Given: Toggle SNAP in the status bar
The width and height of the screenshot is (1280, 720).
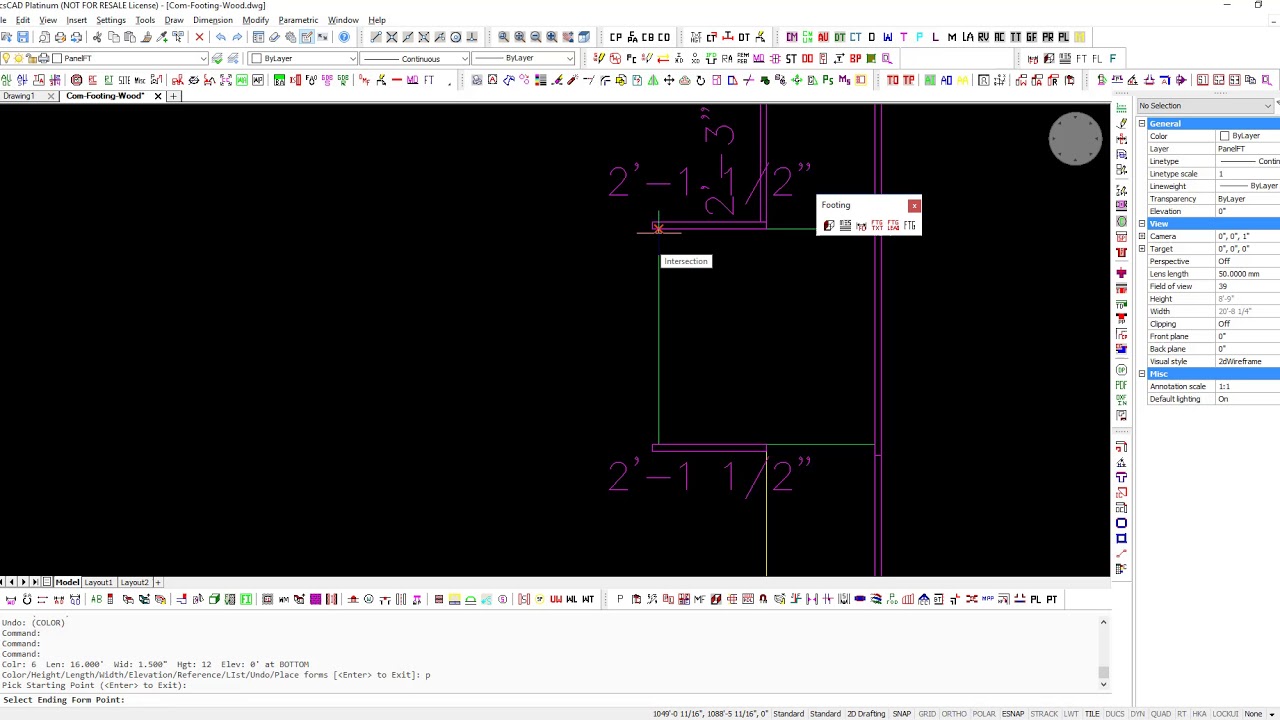Looking at the screenshot, I should point(902,714).
